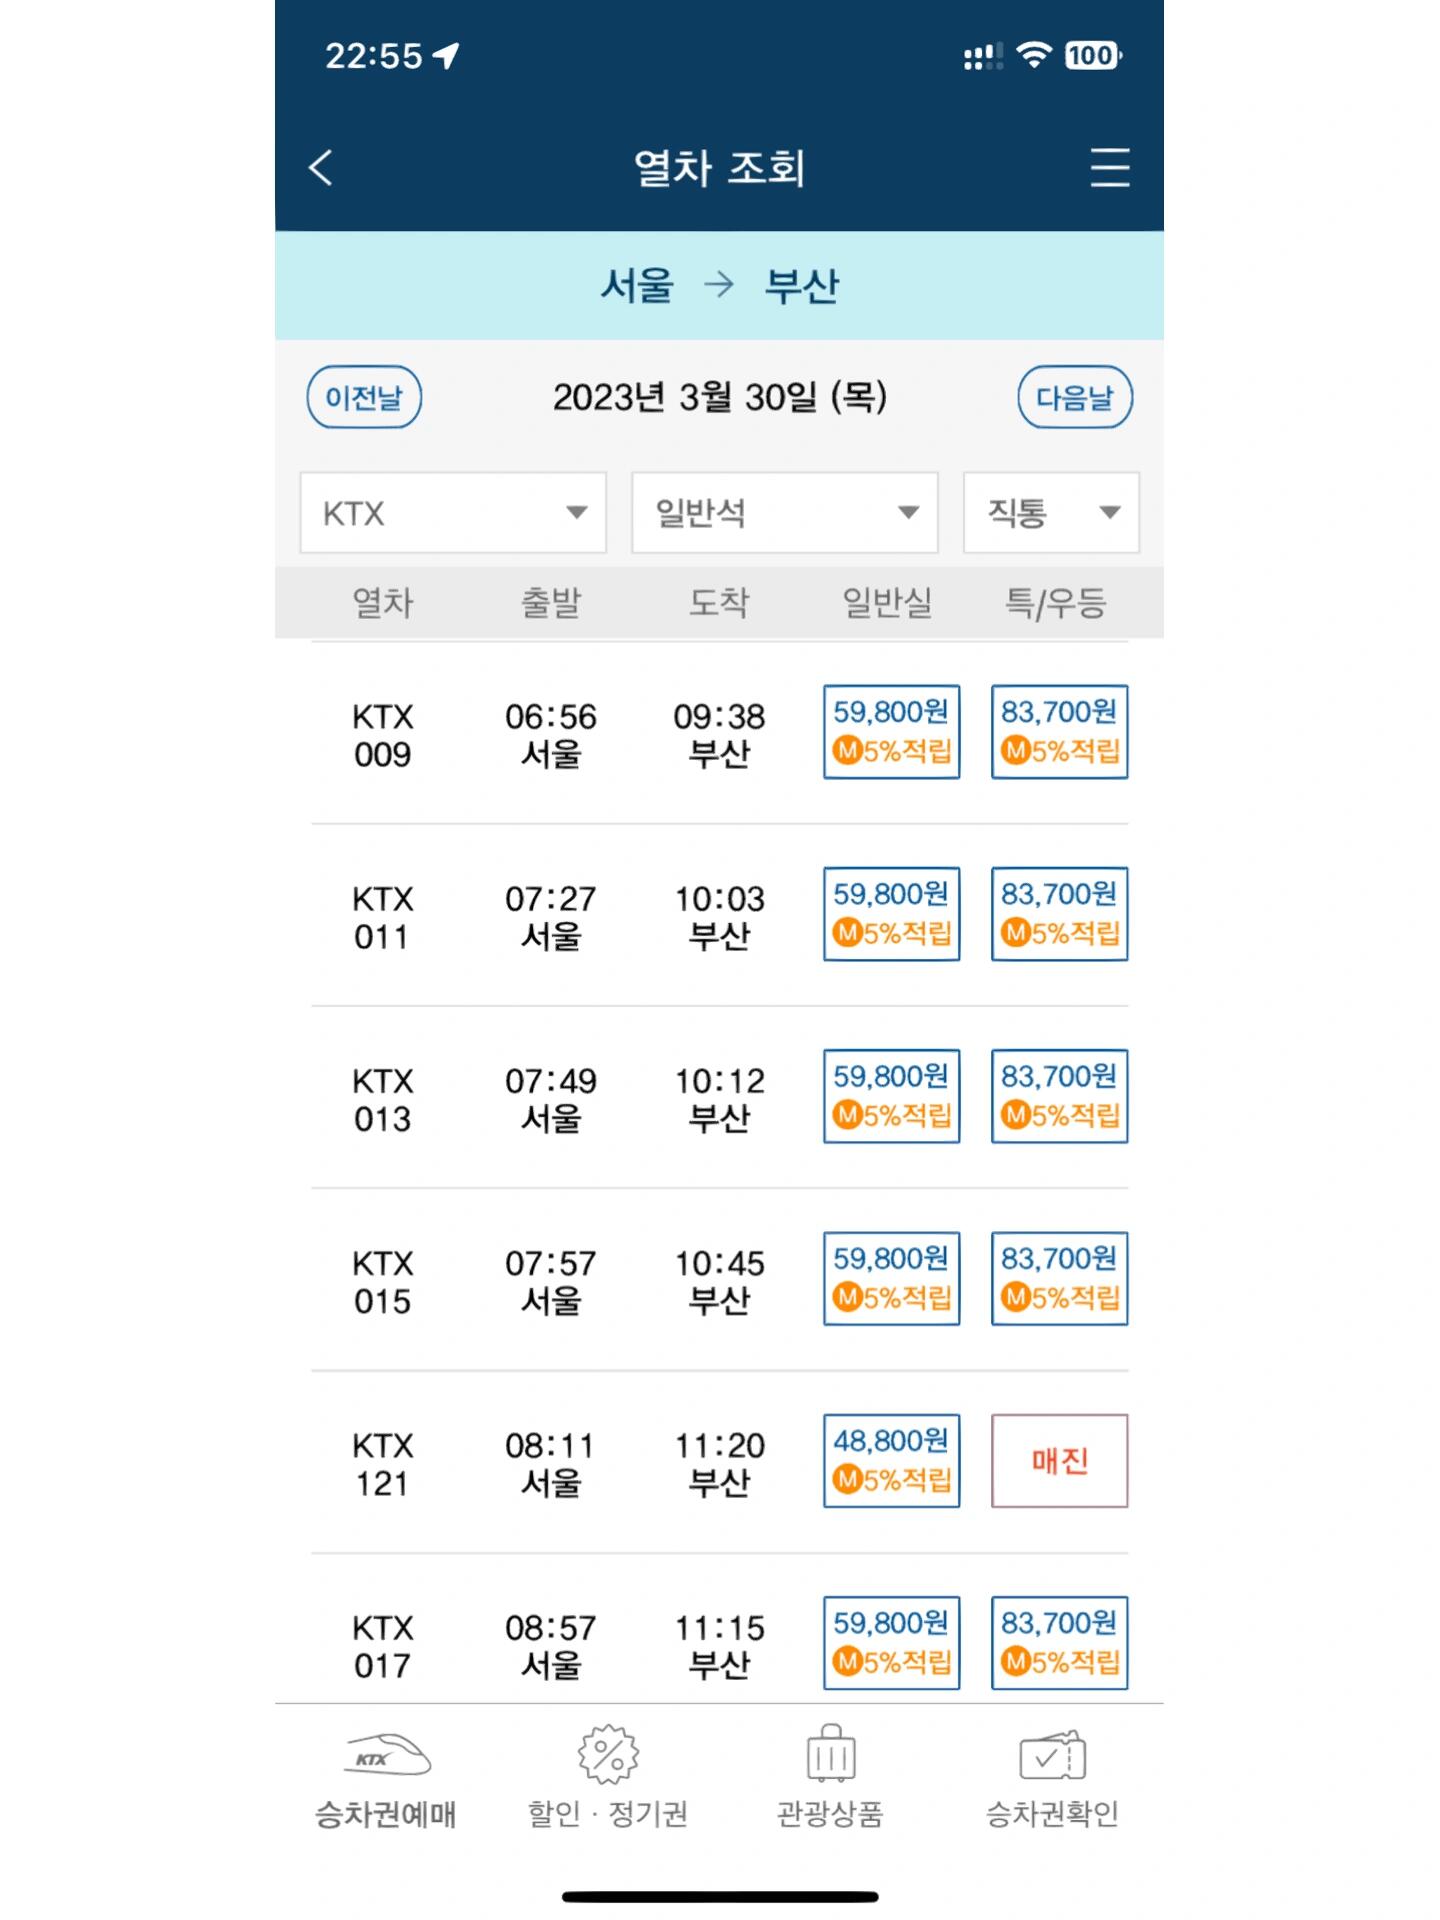Select KTX 017 특실 83,700원 fare
Viewport: 1440px width, 1920px height.
coord(1060,1643)
